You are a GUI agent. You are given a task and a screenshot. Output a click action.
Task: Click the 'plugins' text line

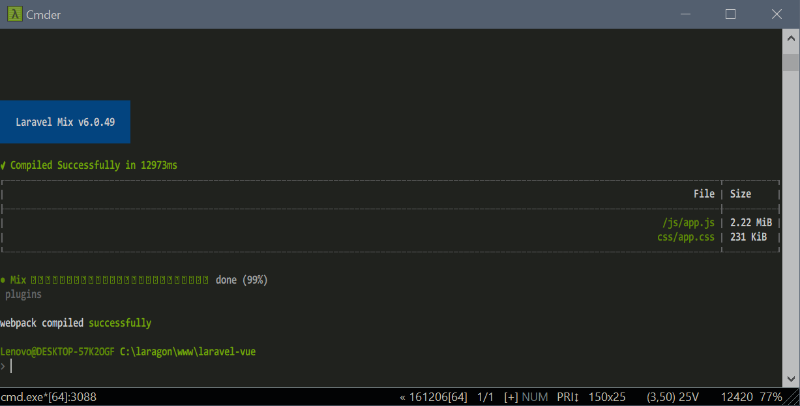[23, 294]
